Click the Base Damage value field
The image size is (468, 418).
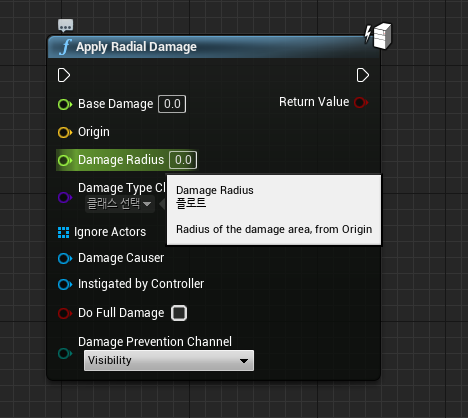click(x=172, y=104)
